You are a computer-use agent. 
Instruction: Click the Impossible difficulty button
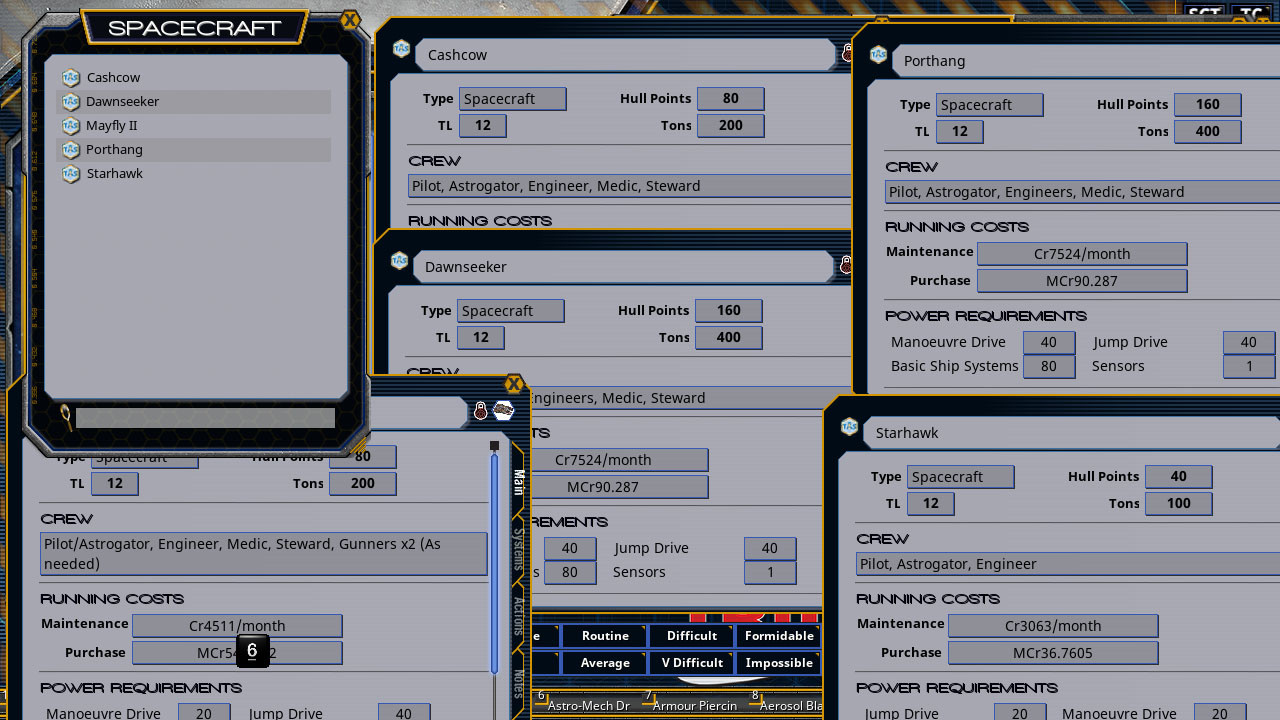778,662
